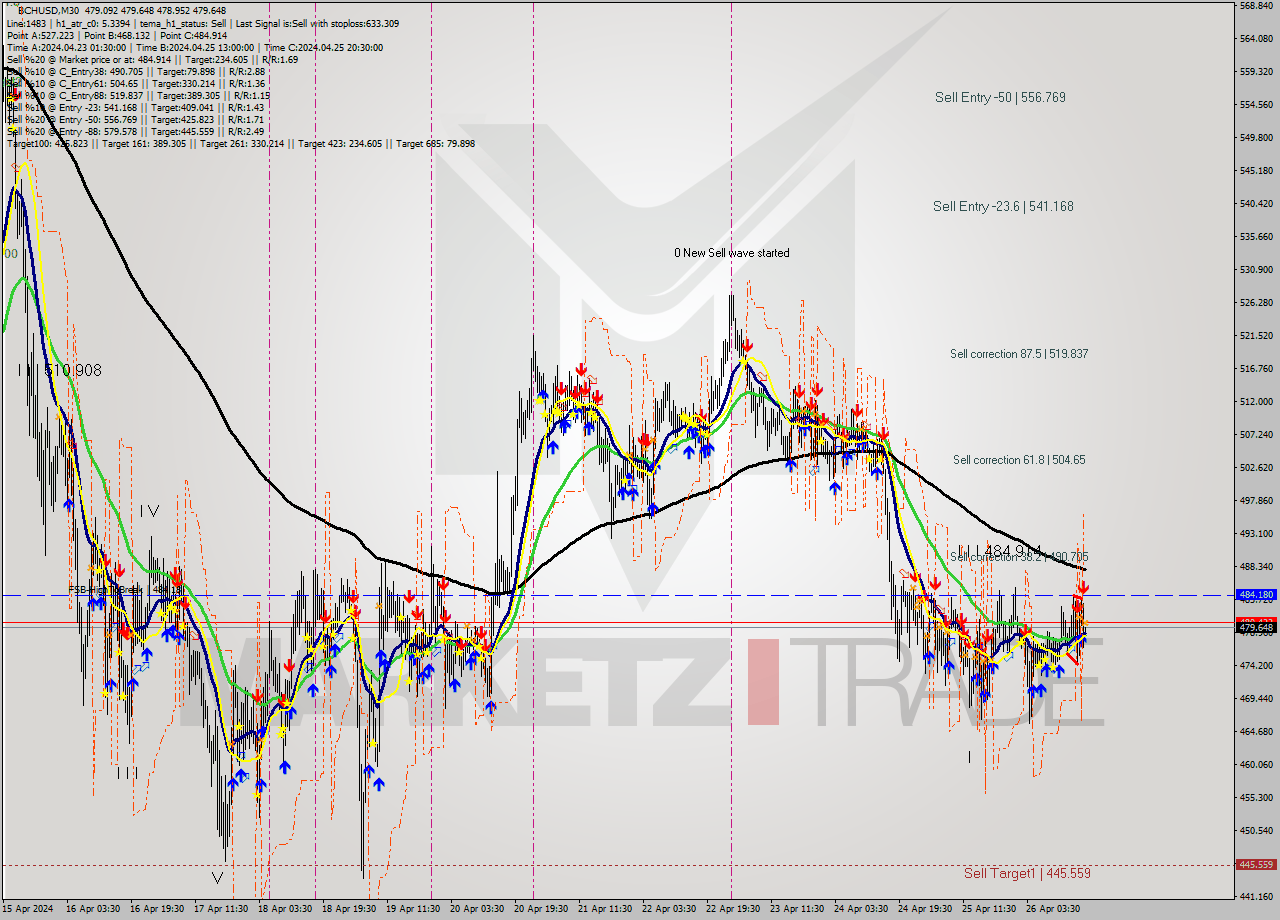This screenshot has width=1280, height=920.
Task: Click the 530.900 price axis value
Action: [x=1255, y=269]
